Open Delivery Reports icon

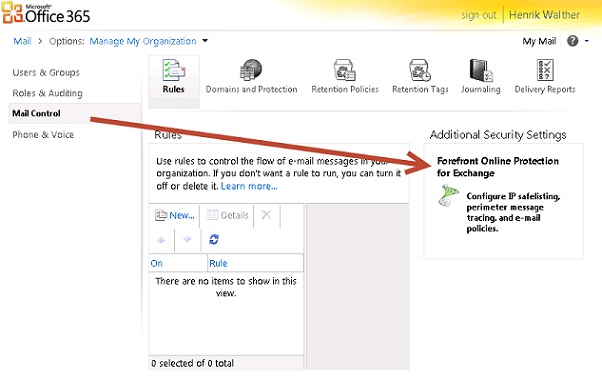(545, 69)
